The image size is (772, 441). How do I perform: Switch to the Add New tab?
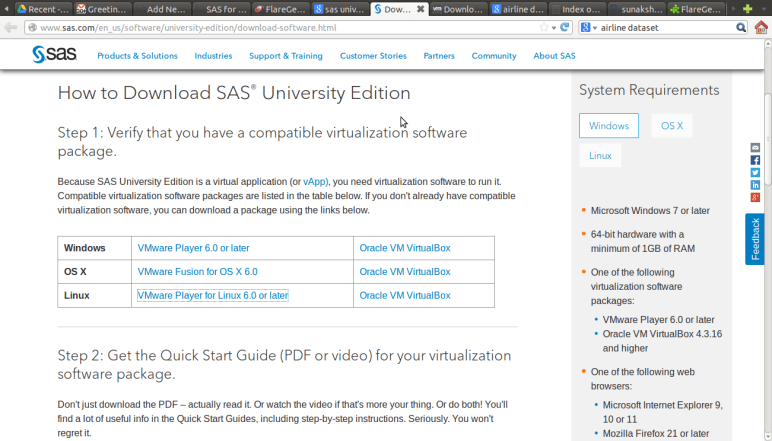click(x=162, y=9)
